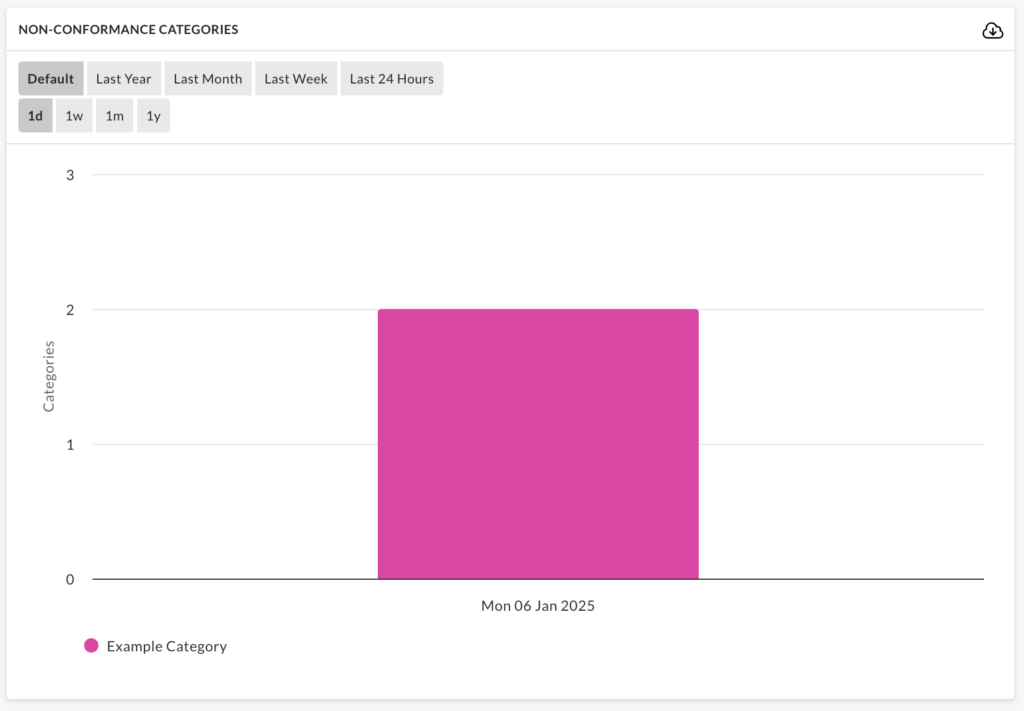
Task: Click the y-axis value 2
Action: click(x=70, y=309)
